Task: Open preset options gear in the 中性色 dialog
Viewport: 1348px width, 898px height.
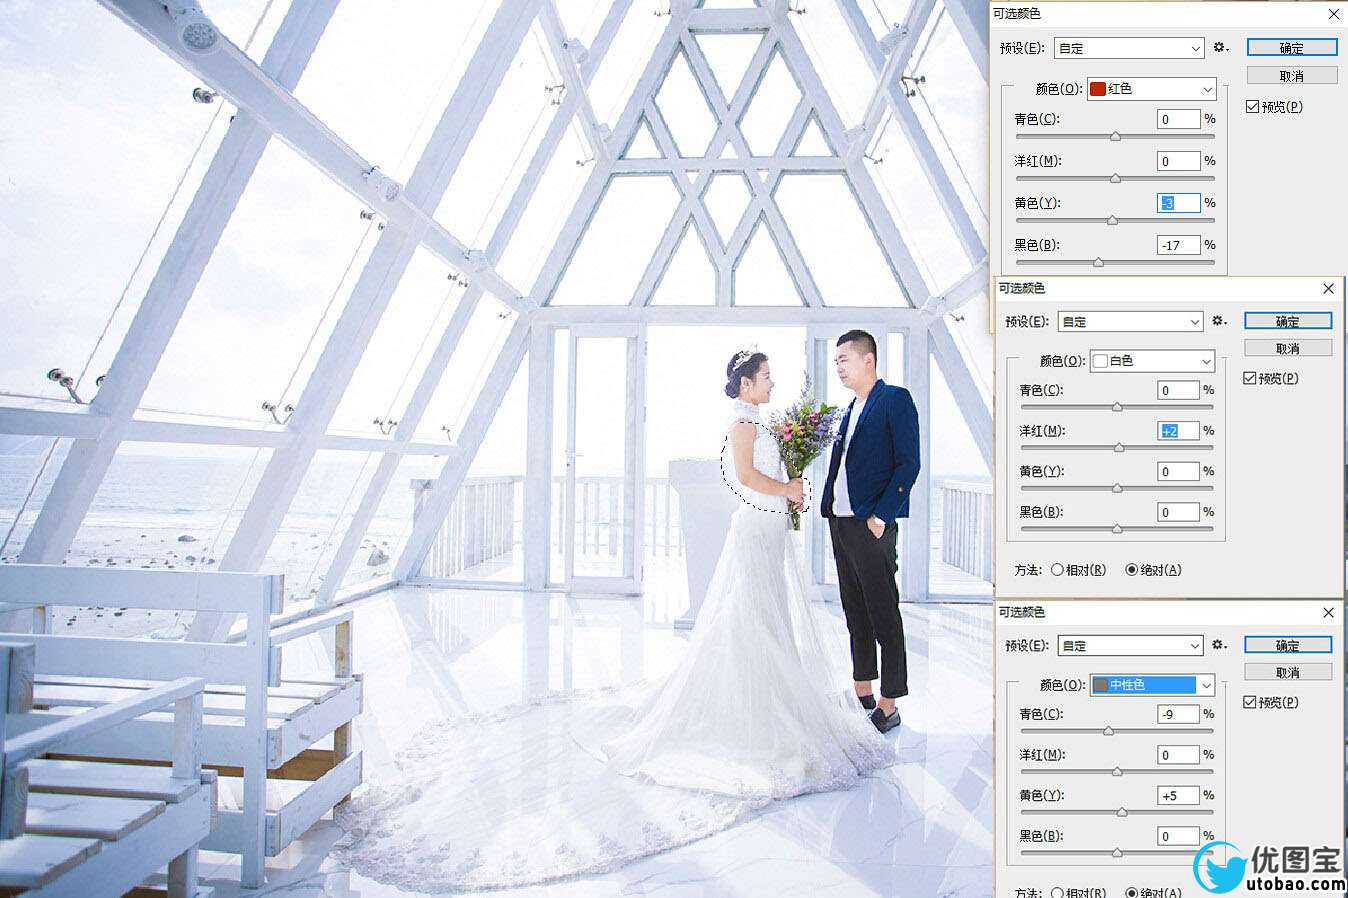Action: pos(1219,645)
